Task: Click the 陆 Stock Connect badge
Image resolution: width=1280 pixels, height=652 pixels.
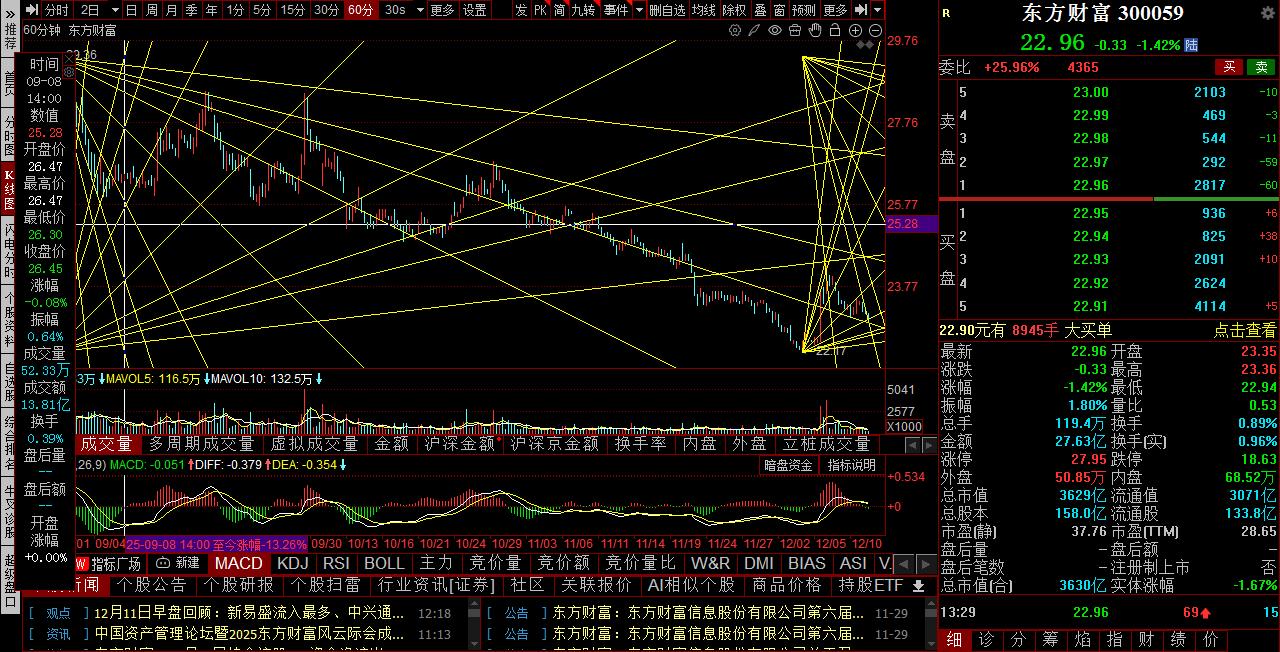Action: [x=1192, y=44]
